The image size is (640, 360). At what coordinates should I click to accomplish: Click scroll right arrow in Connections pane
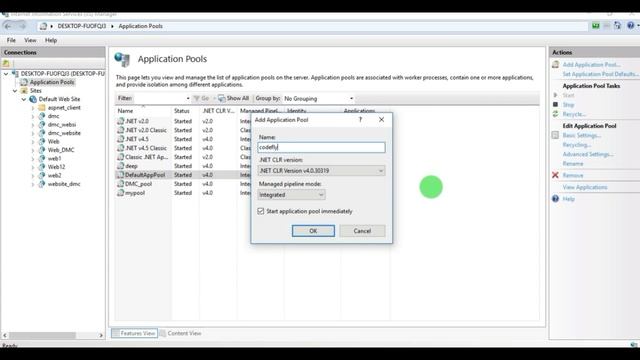pos(101,335)
